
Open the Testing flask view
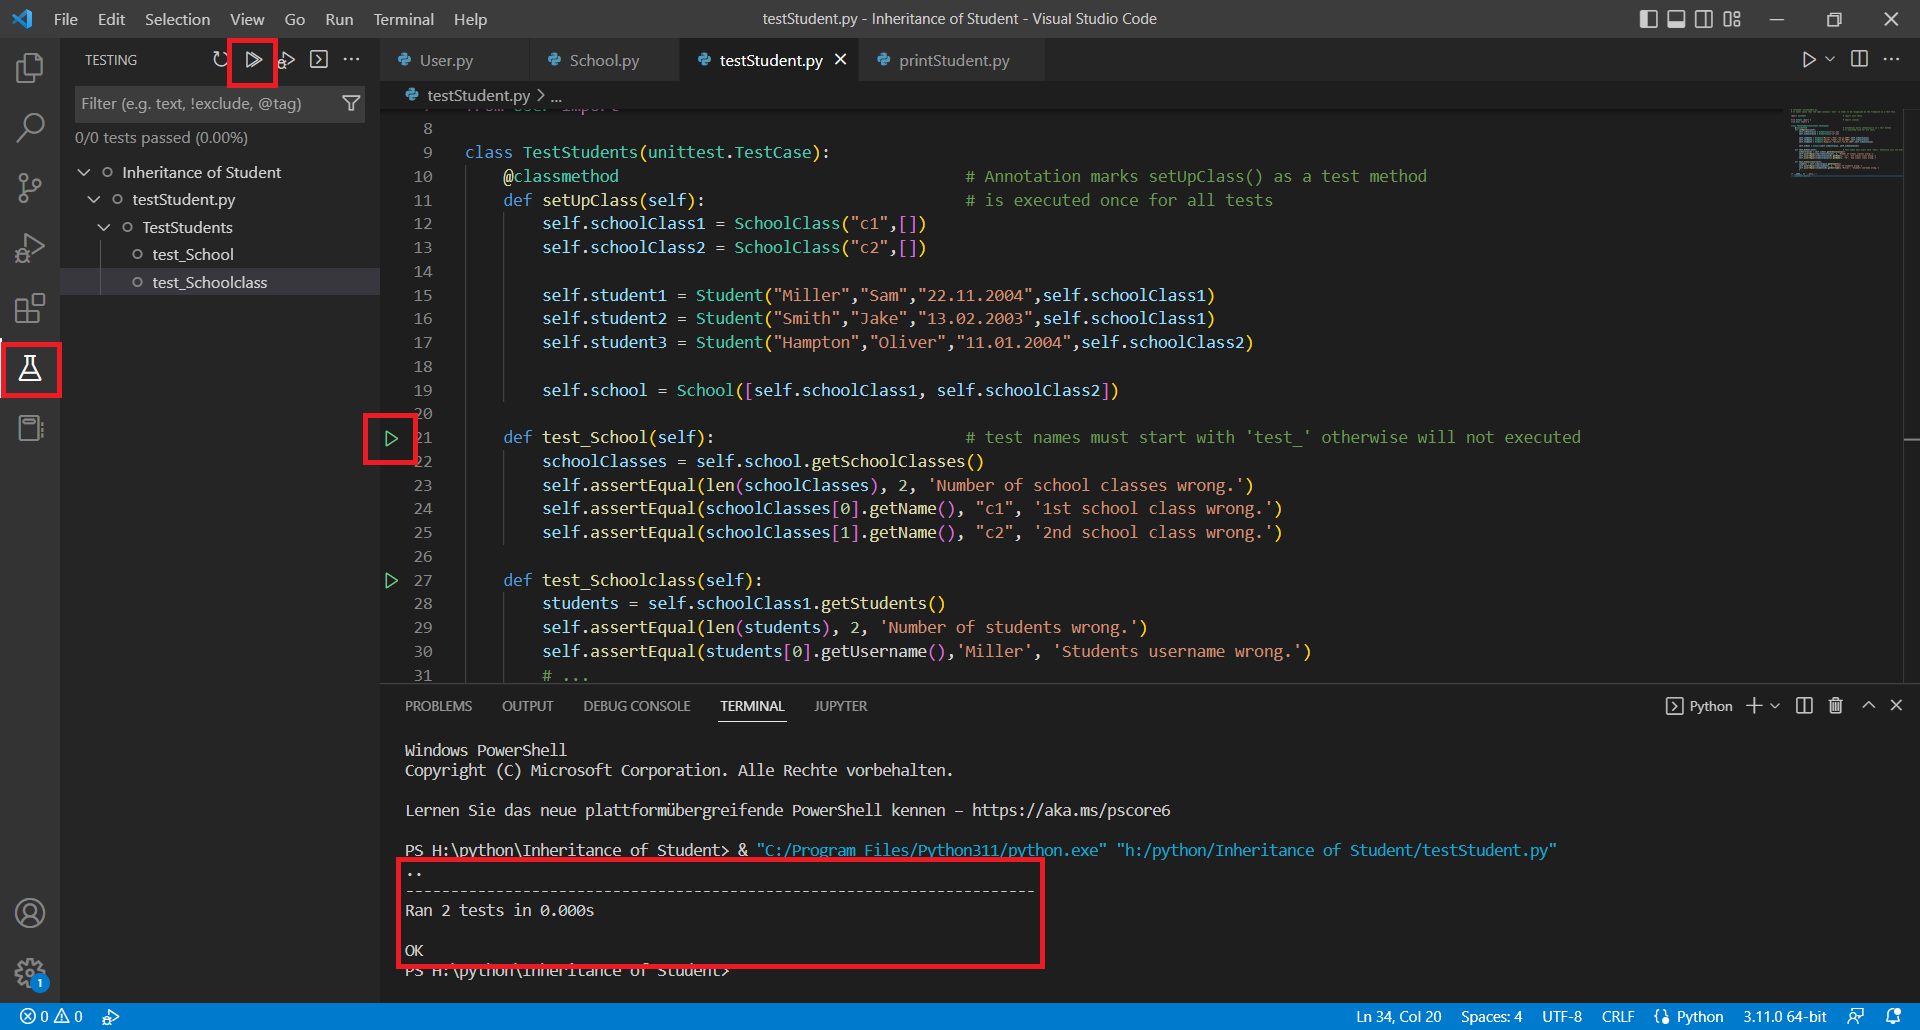(30, 369)
